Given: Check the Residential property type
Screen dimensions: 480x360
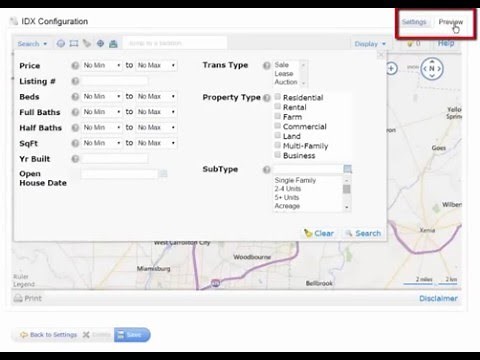Looking at the screenshot, I should [277, 97].
